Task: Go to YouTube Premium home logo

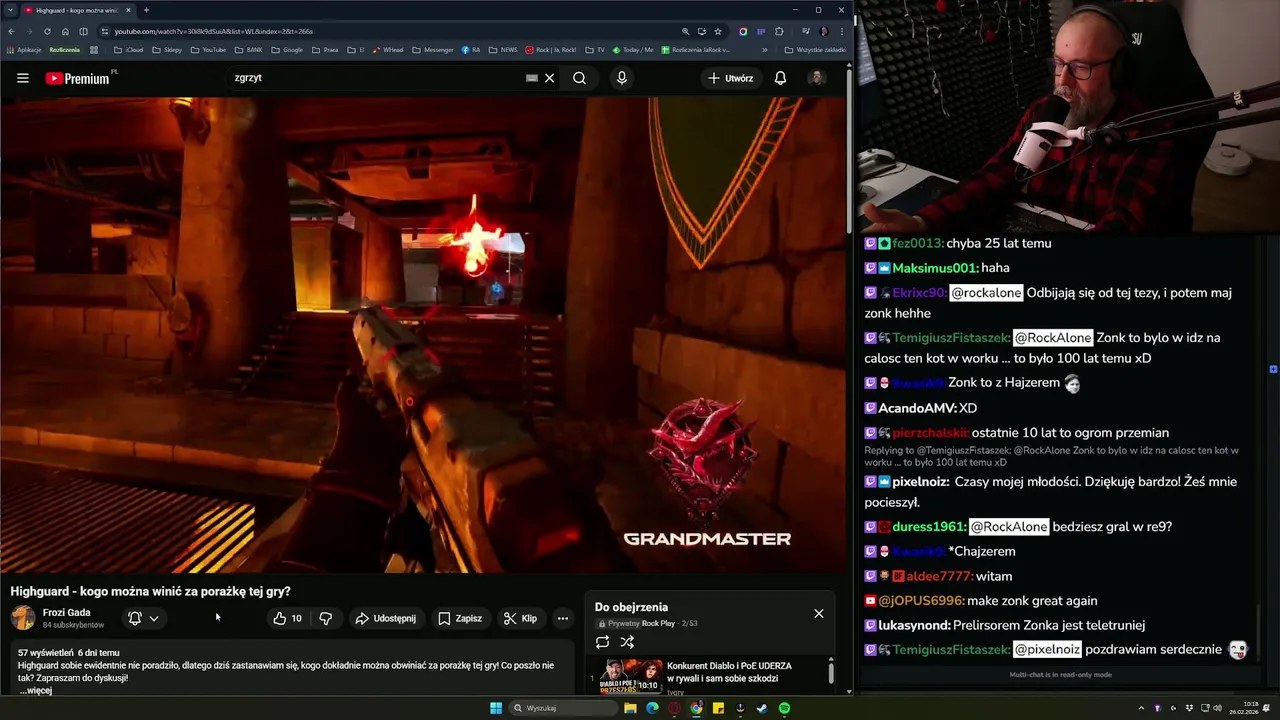Action: point(80,78)
